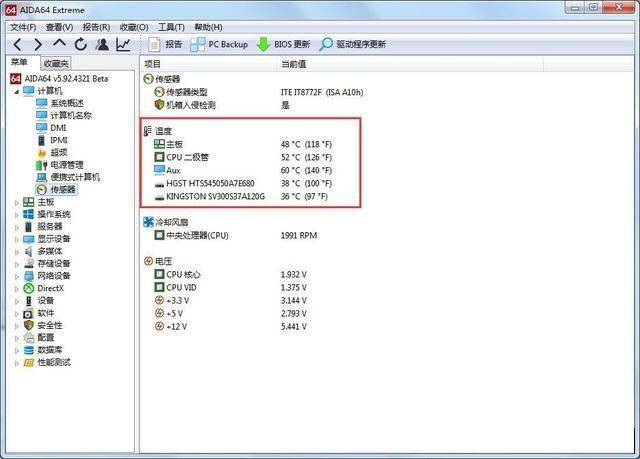This screenshot has height=459, width=640.
Task: Go forward with the right arrow icon
Action: pyautogui.click(x=38, y=44)
